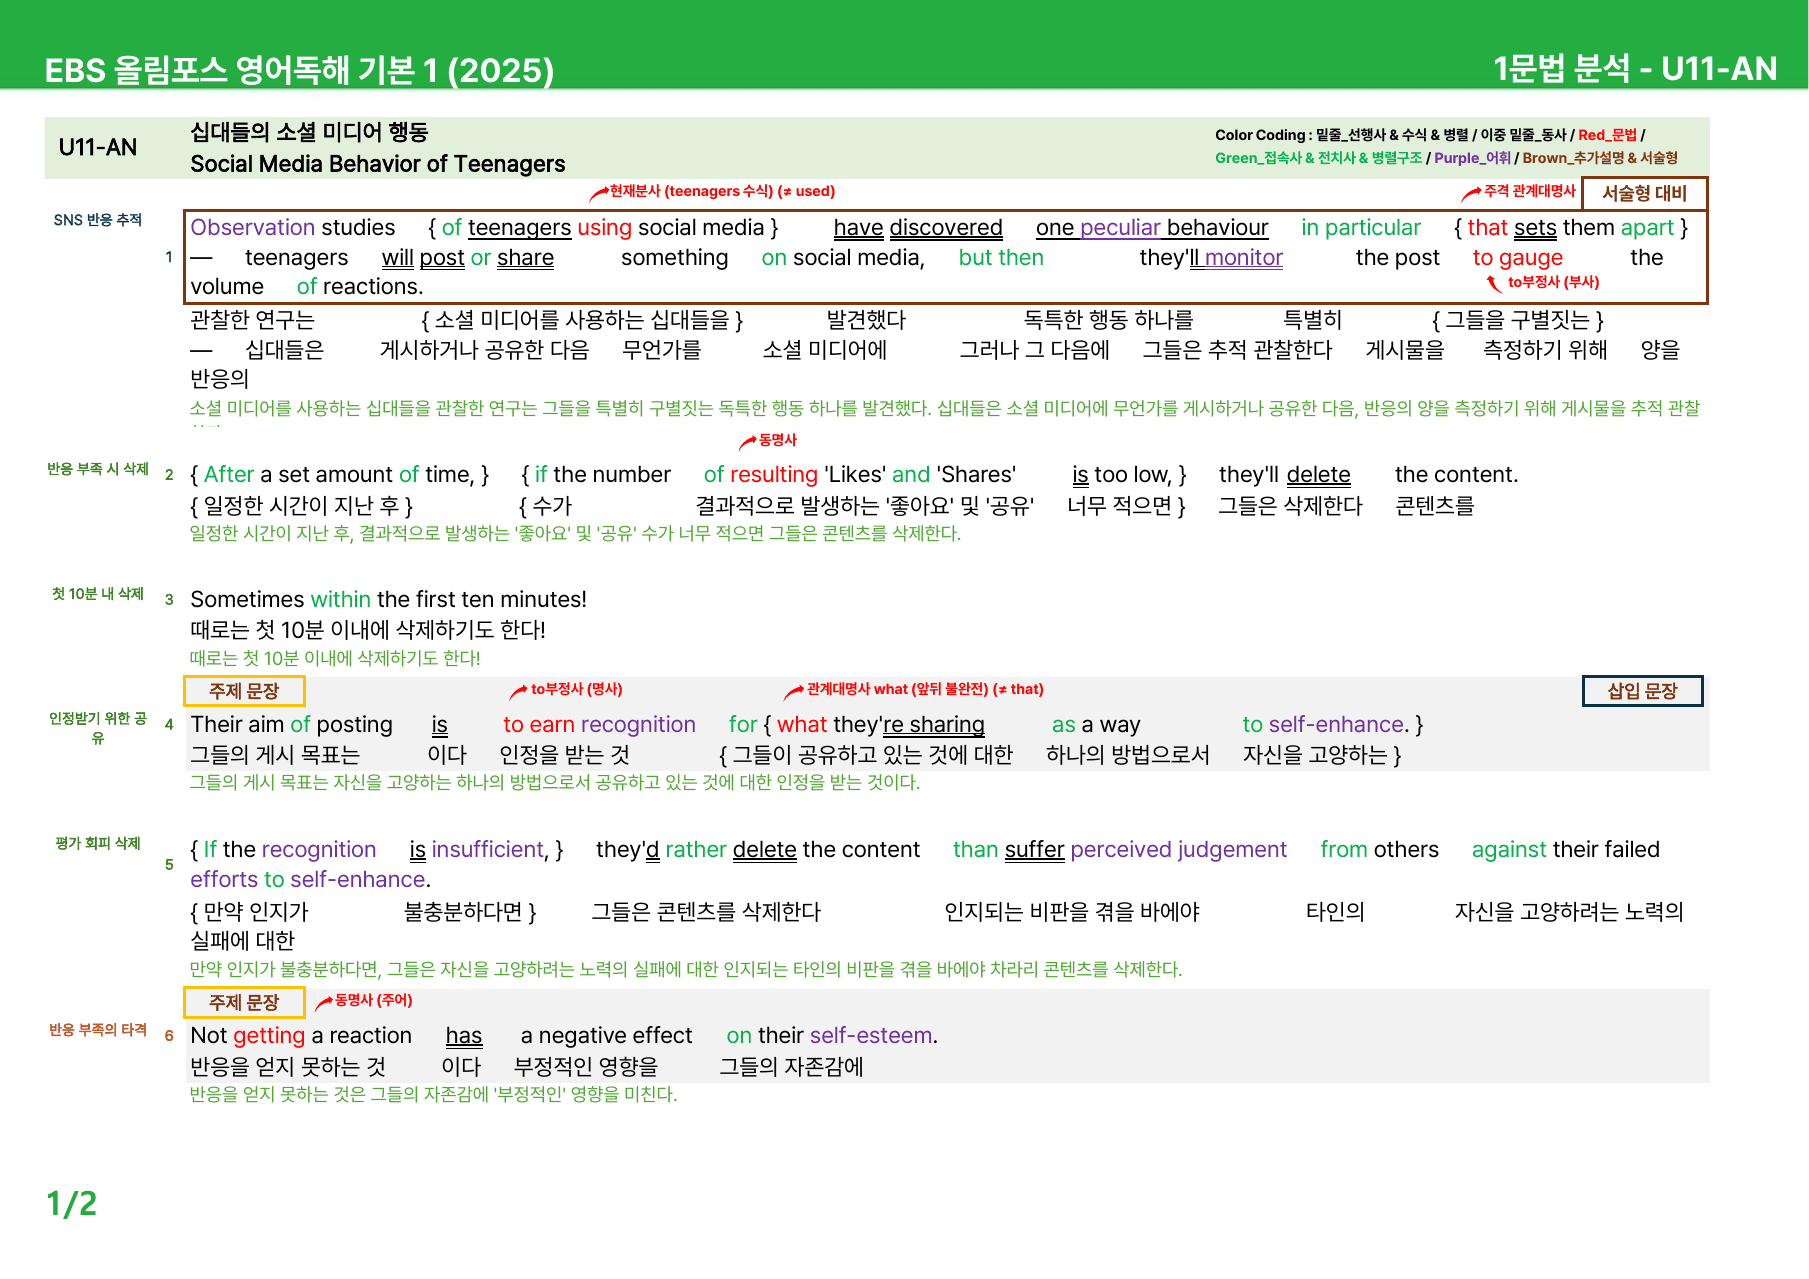Click the phrase 'to self-enhance.' in sentence 4

(1326, 724)
